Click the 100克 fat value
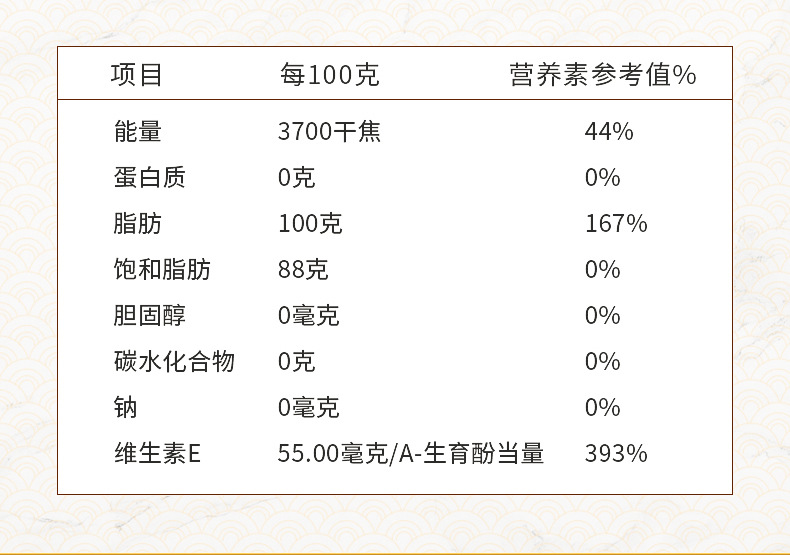Viewport: 790px width, 555px height. click(310, 224)
